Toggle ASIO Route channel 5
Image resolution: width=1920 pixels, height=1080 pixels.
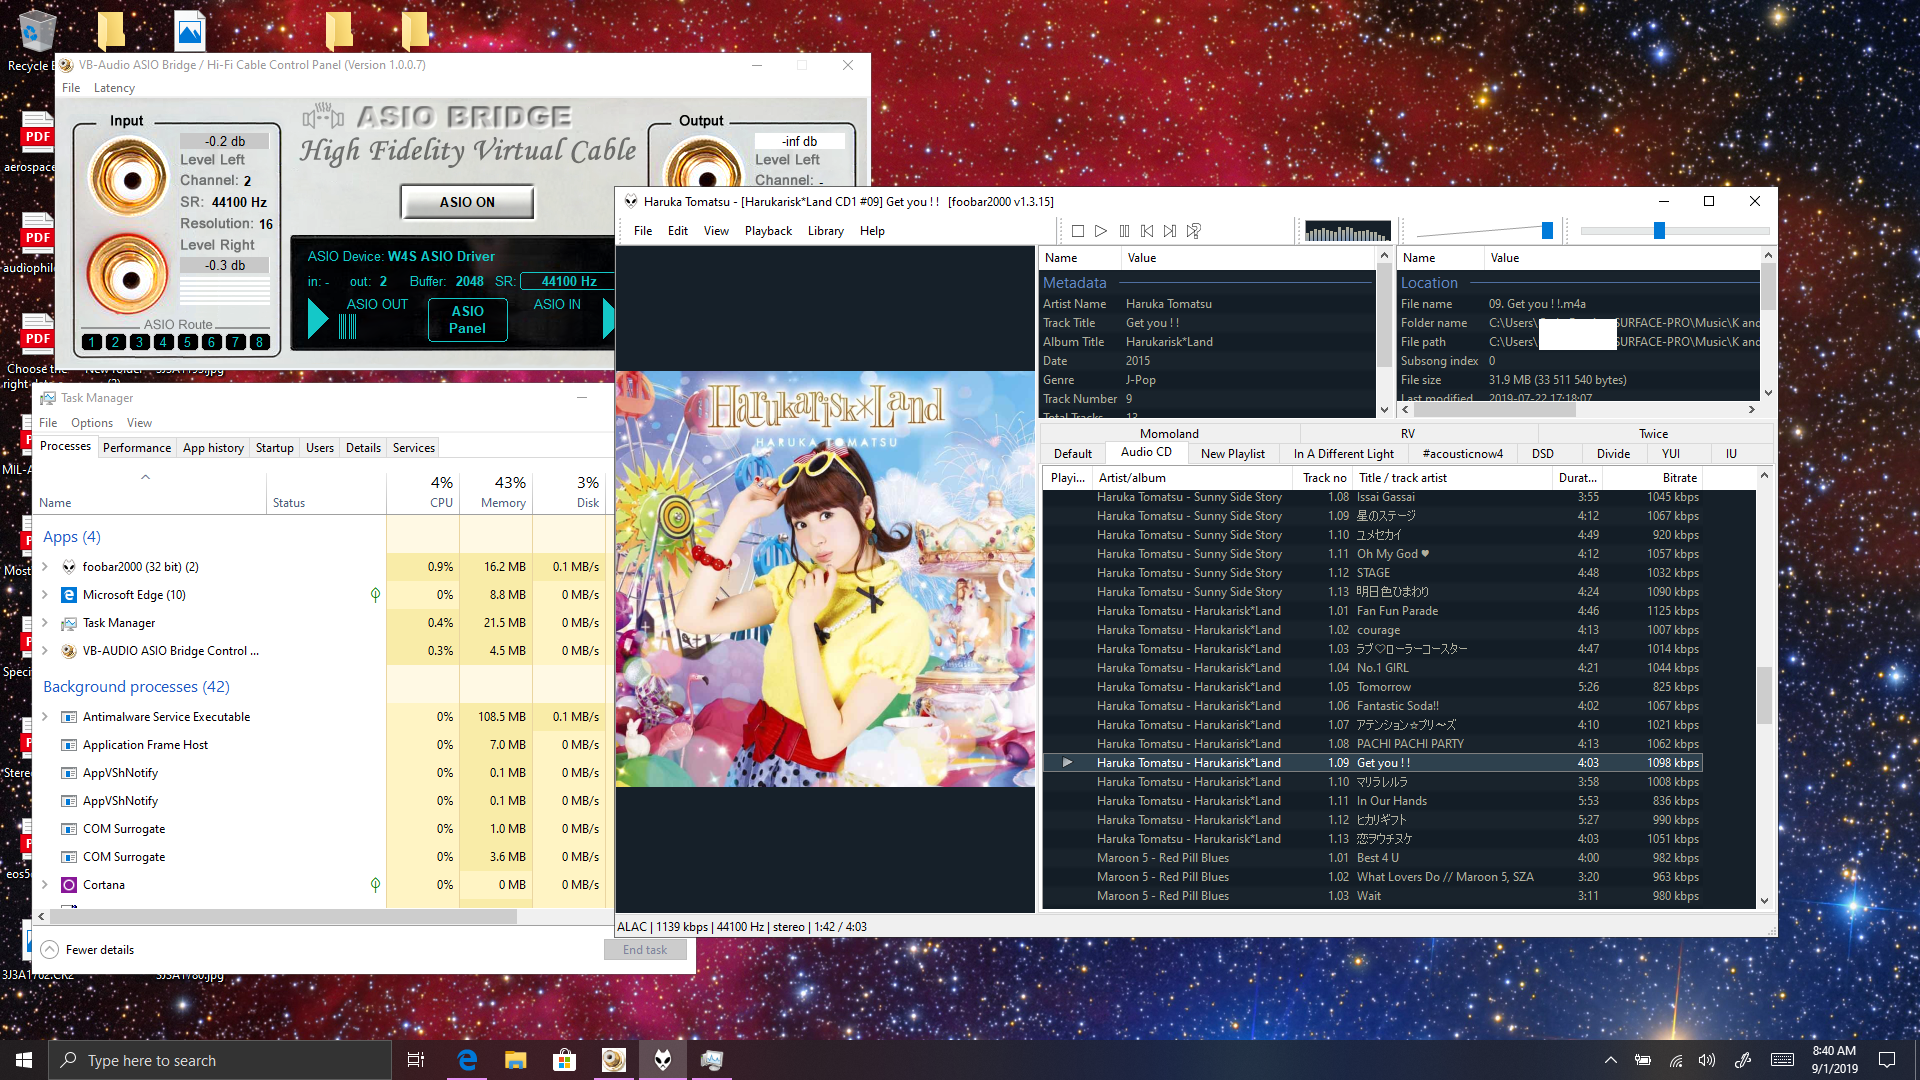click(x=188, y=342)
